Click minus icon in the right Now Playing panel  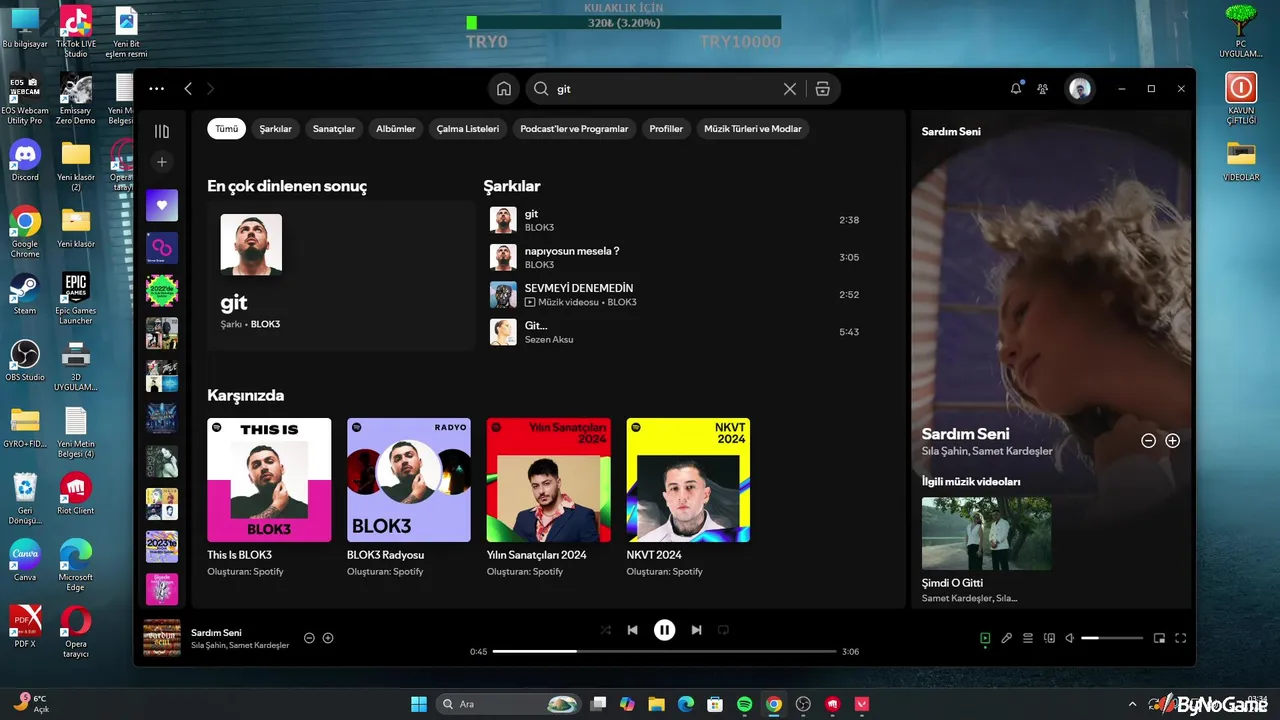(x=1148, y=441)
